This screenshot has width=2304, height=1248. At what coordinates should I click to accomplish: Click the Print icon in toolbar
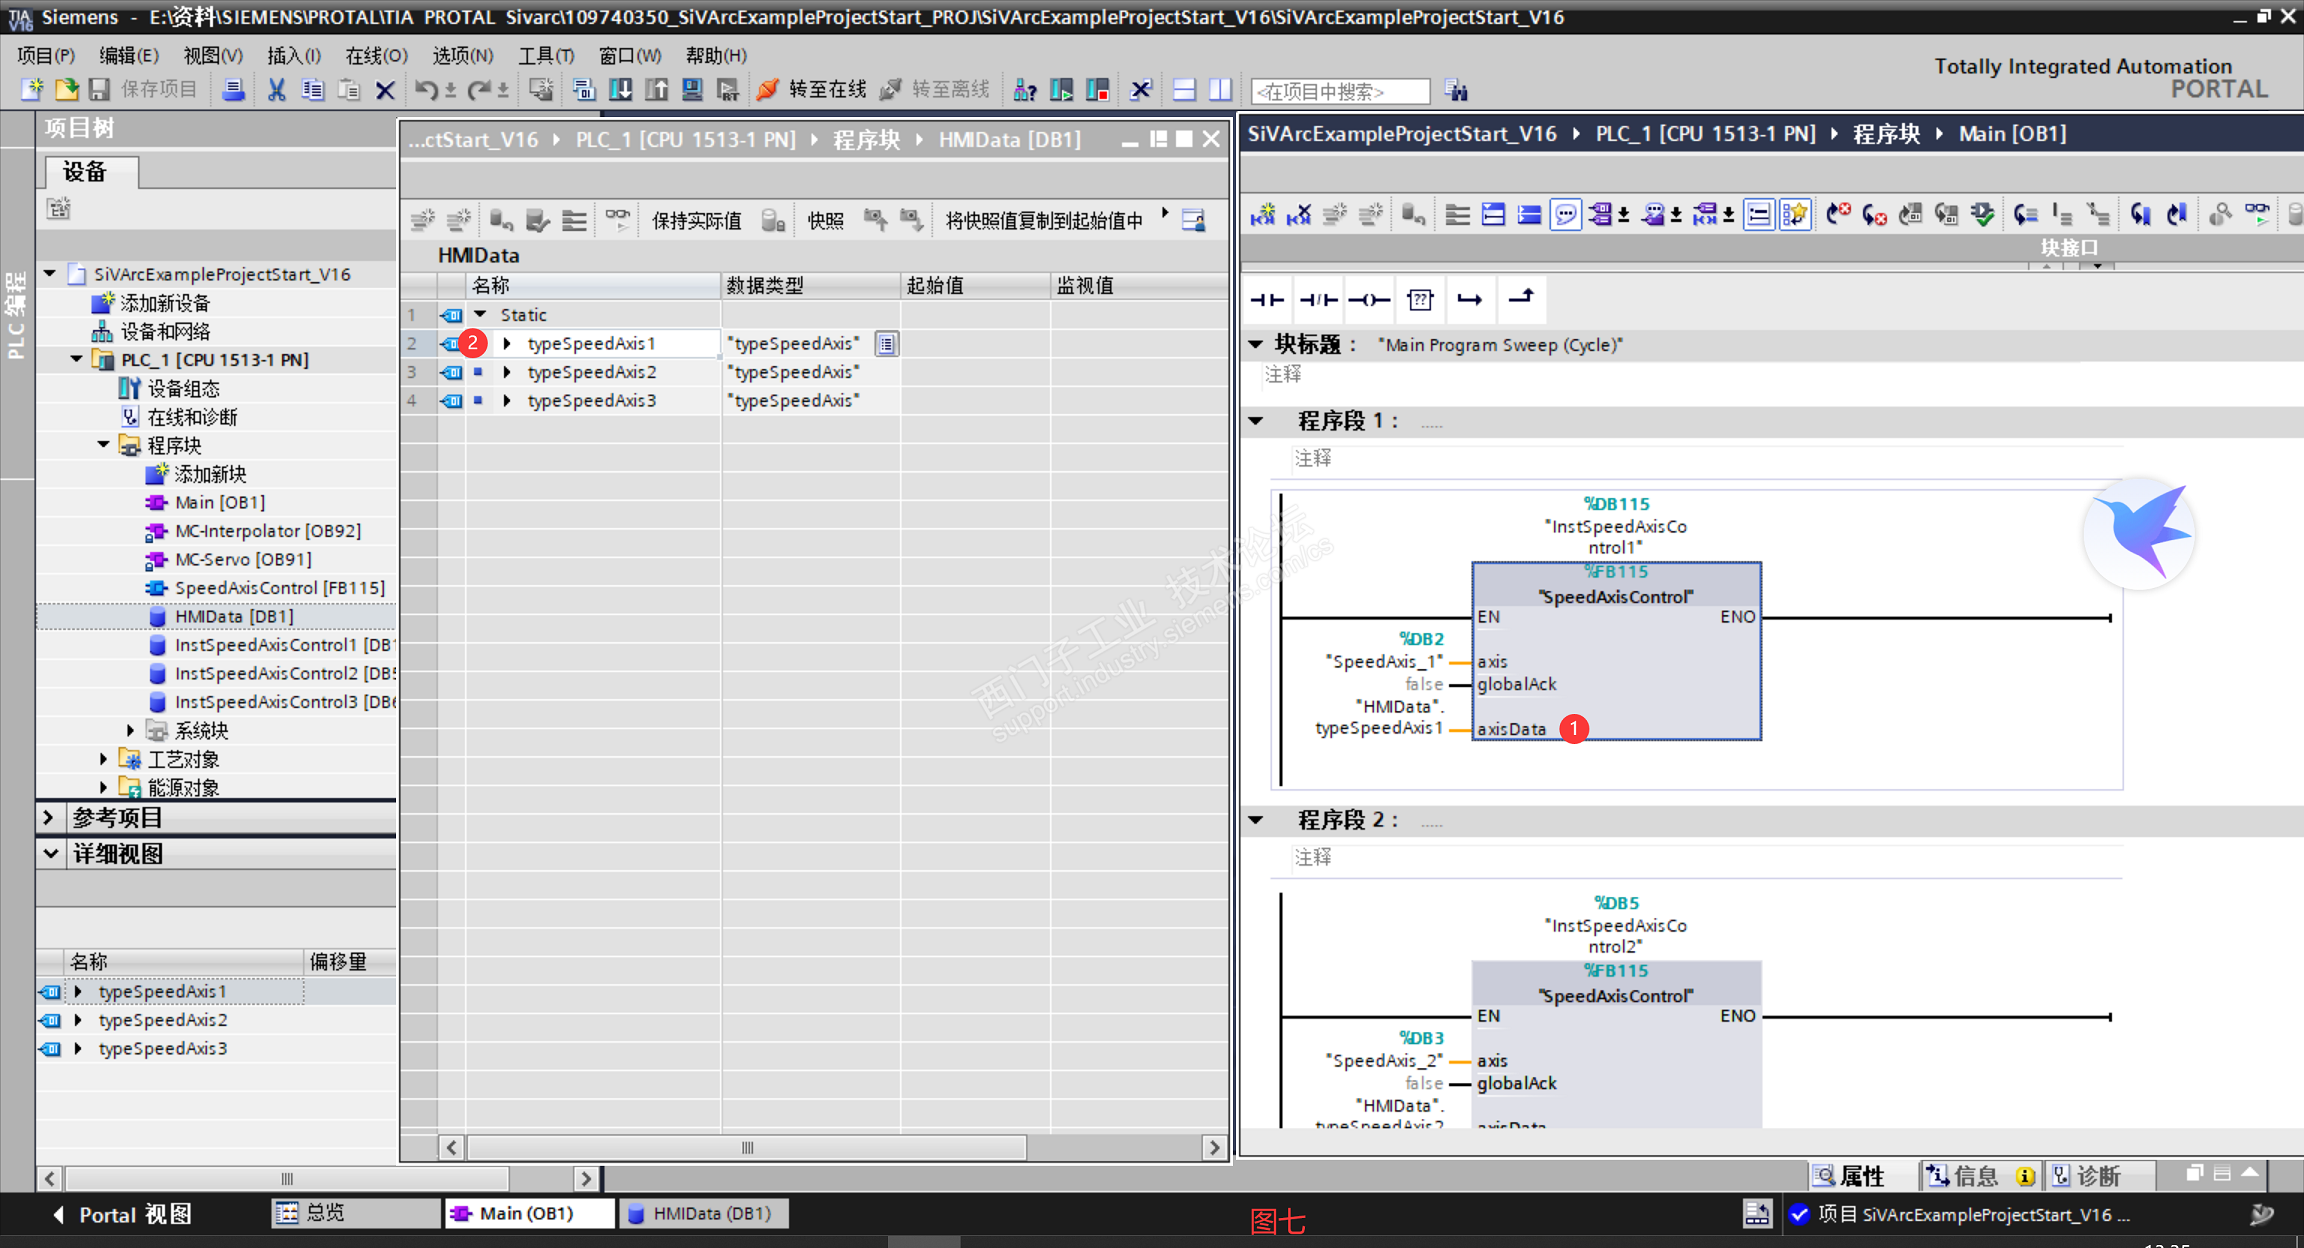point(233,90)
